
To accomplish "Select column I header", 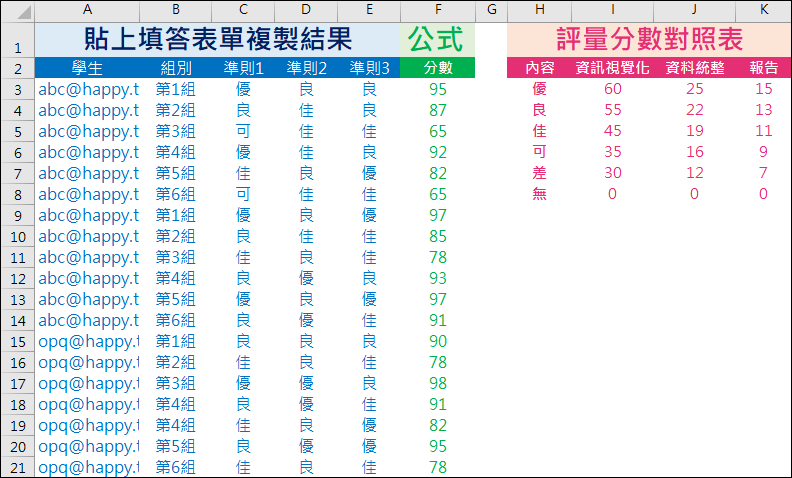I will pyautogui.click(x=613, y=10).
